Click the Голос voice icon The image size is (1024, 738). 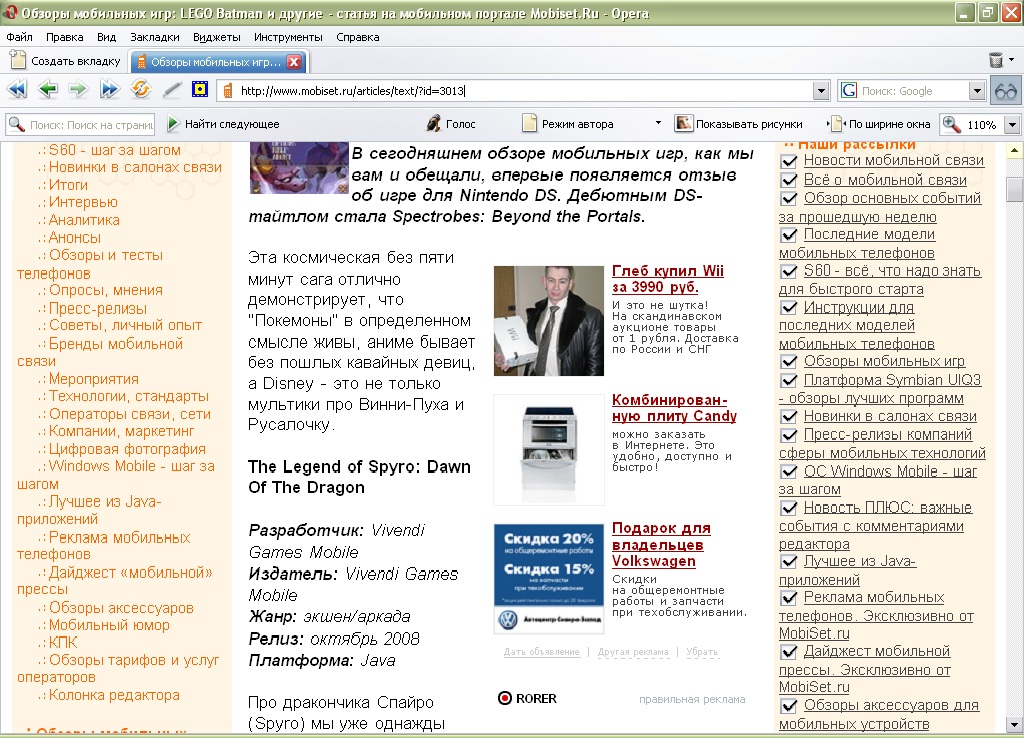click(x=434, y=123)
